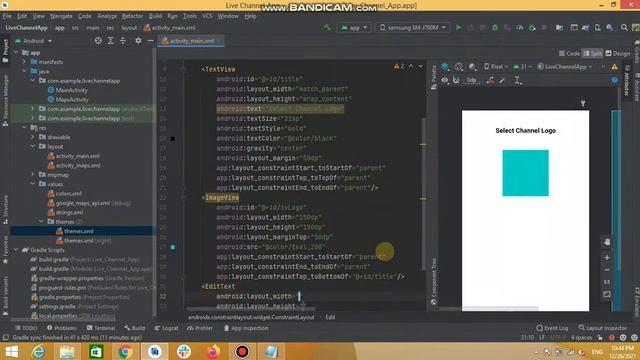The height and width of the screenshot is (360, 640).
Task: Open the Build menu
Action: click(x=155, y=16)
